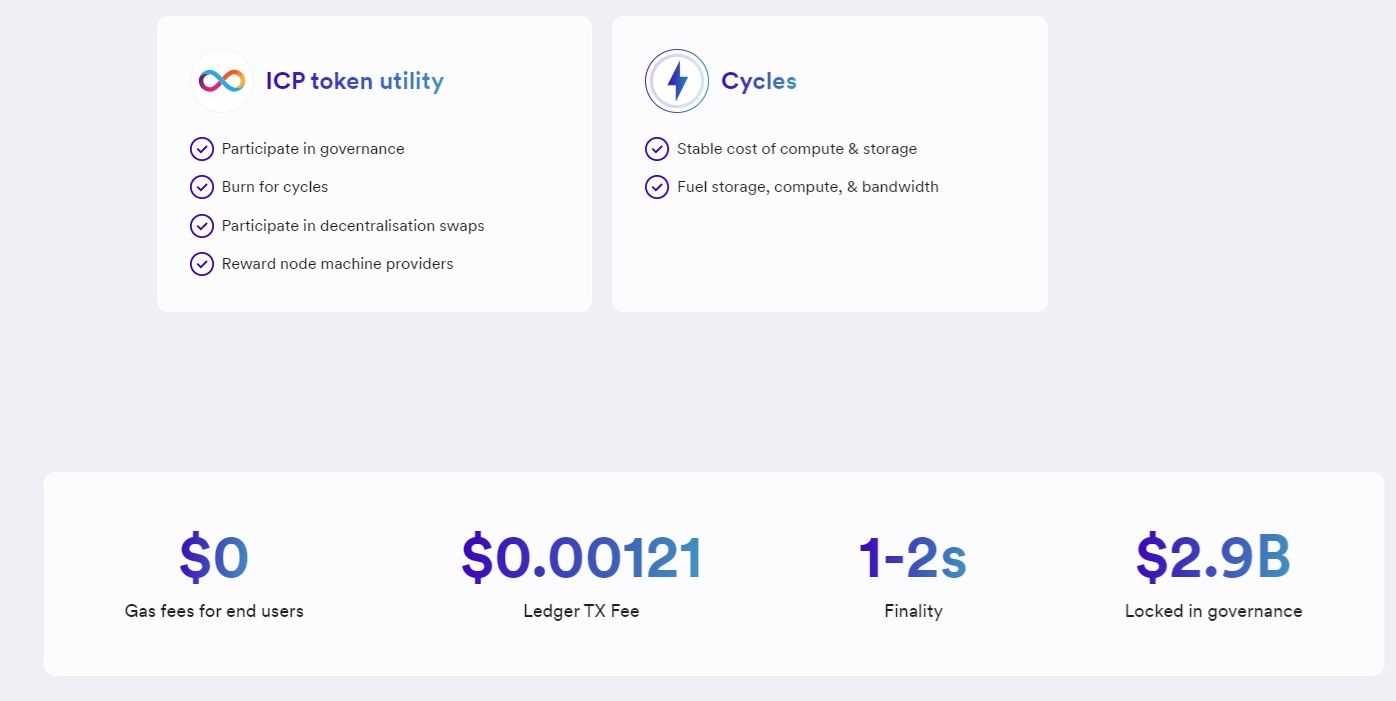Image resolution: width=1396 pixels, height=701 pixels.
Task: Click checkmark beside Stable cost of compute
Action: click(657, 149)
